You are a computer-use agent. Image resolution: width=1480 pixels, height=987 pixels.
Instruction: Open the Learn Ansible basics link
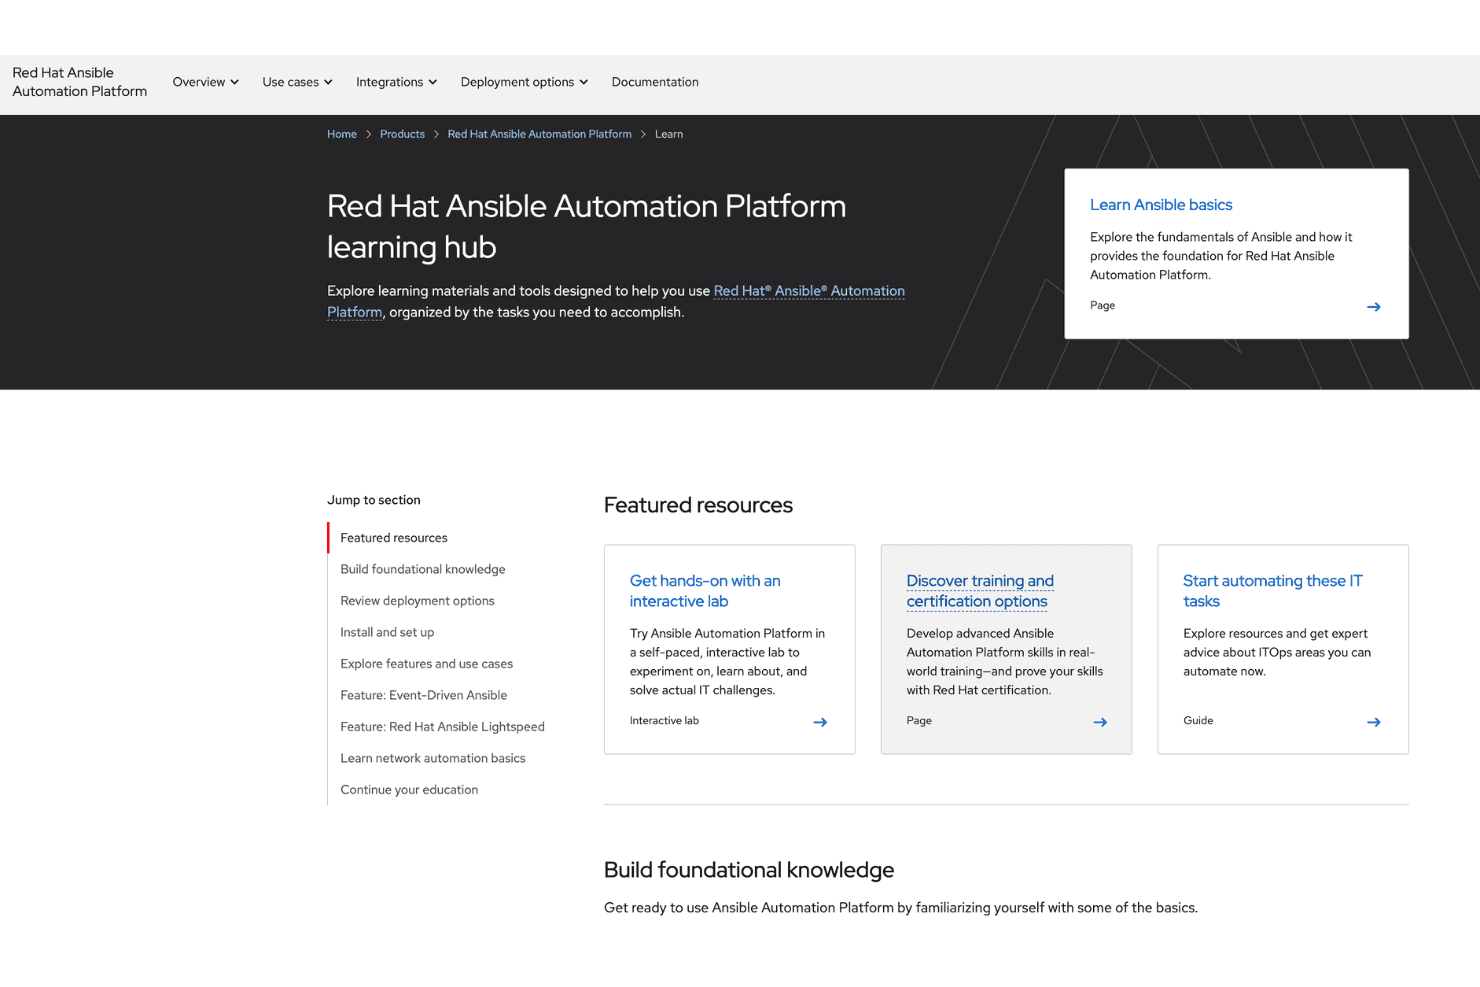(1160, 205)
